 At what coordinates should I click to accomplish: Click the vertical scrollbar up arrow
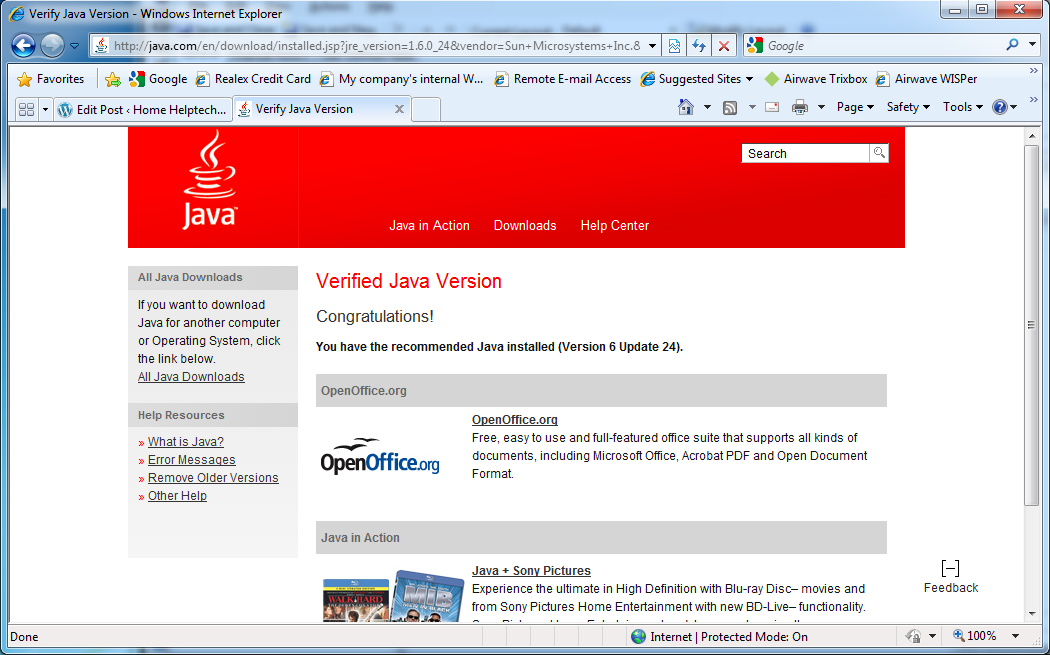(x=1032, y=136)
